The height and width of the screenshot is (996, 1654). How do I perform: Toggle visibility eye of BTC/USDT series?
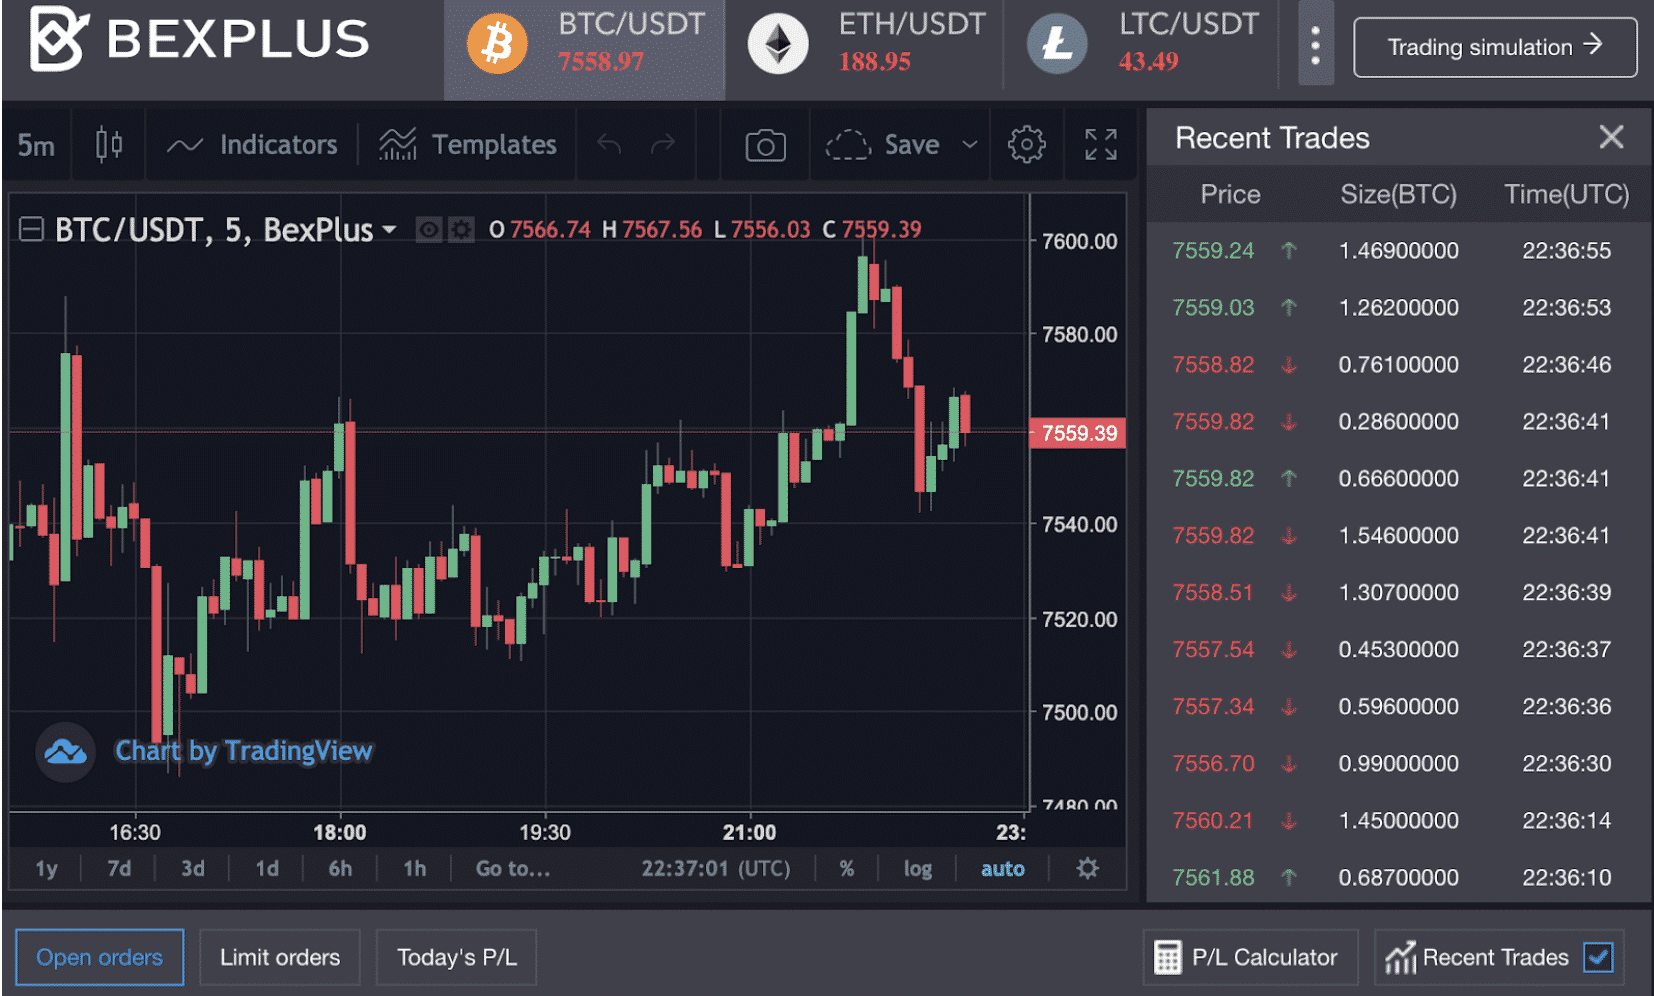429,230
